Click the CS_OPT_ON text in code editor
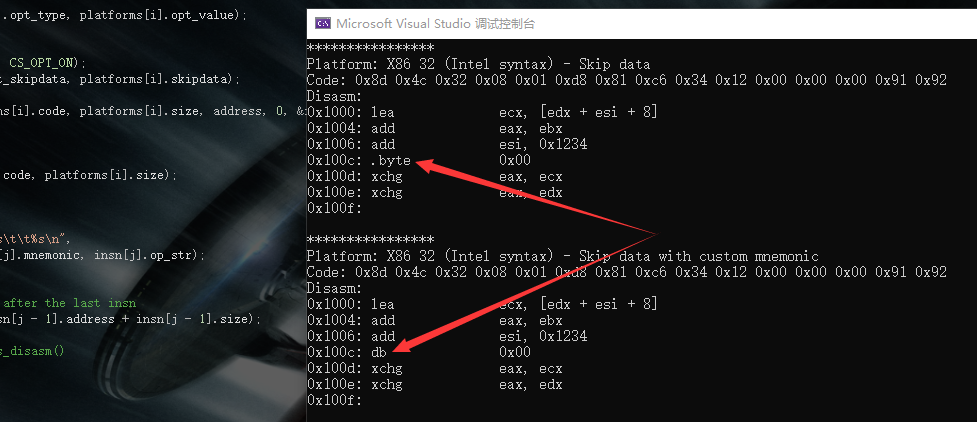 click(47, 62)
